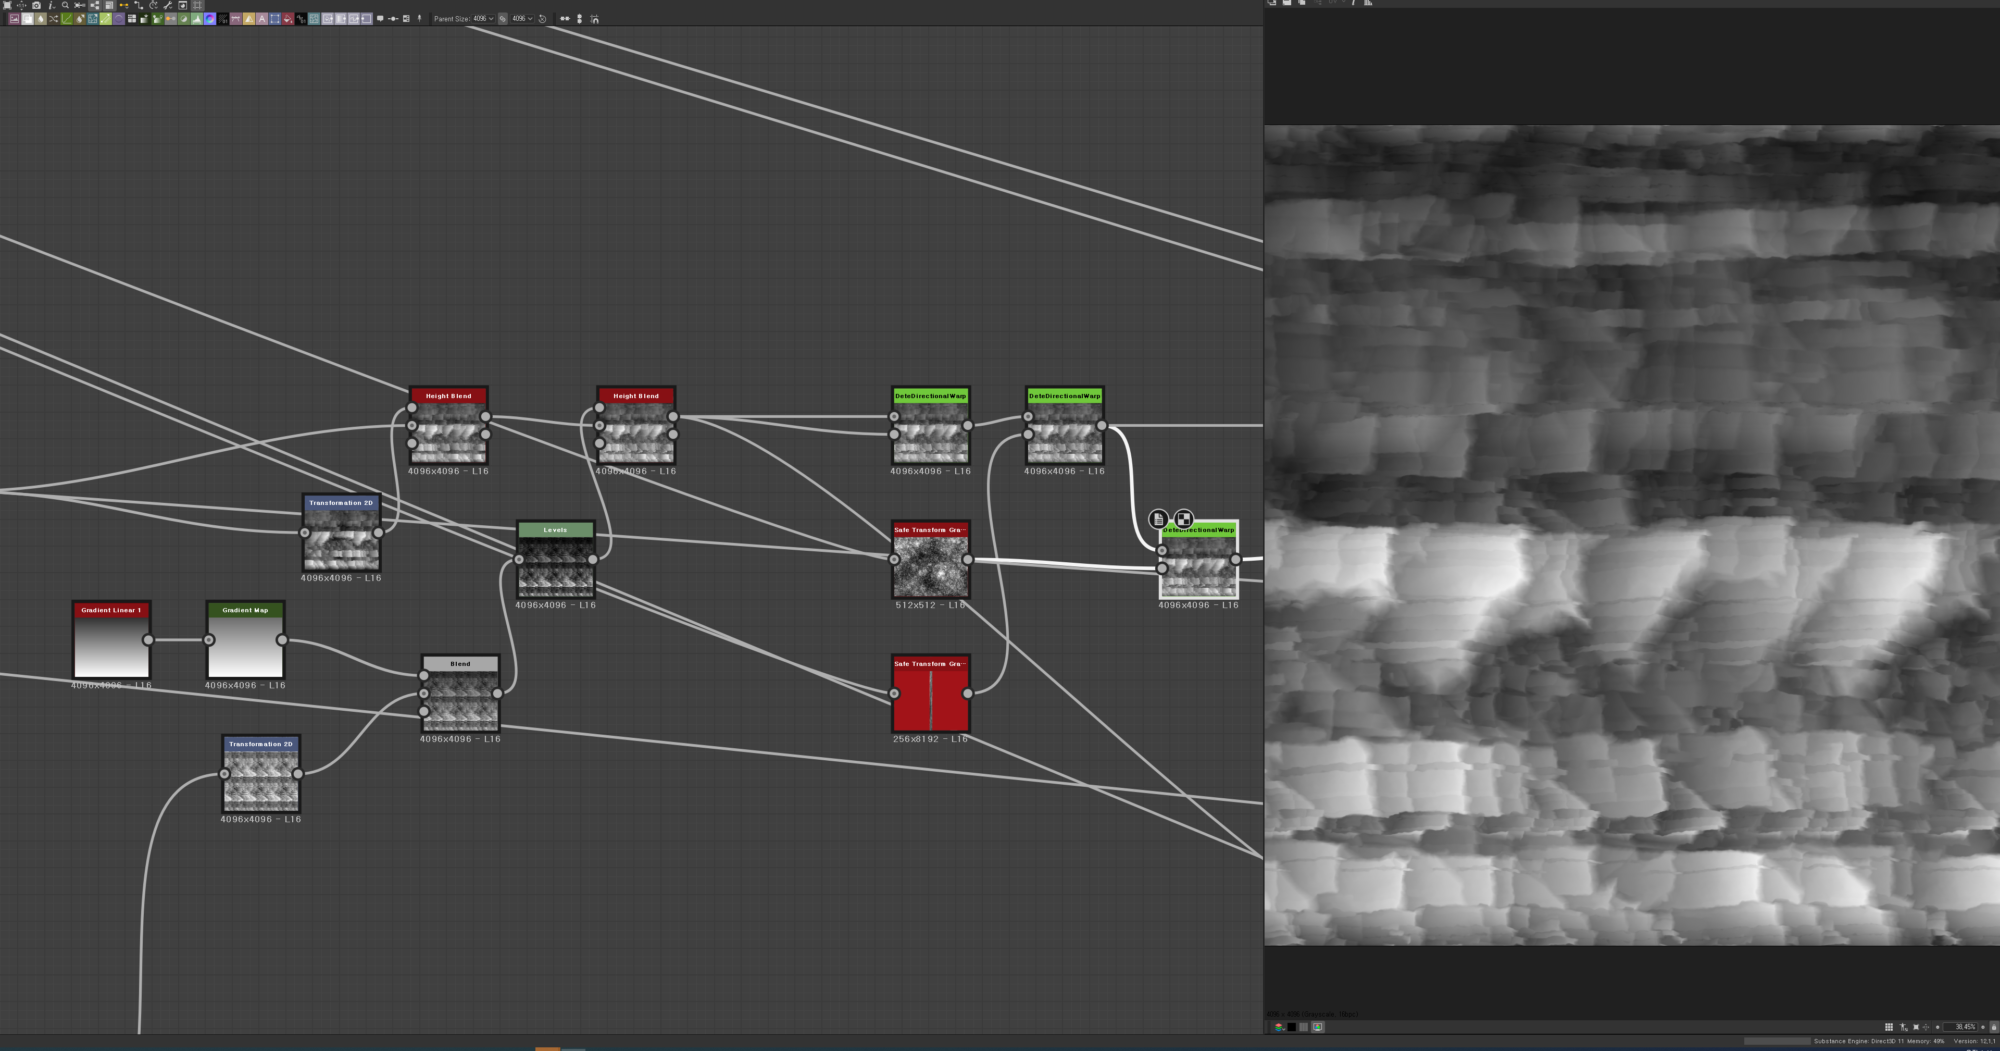Add a Transformation 2D node from toolbar
Screen dimensions: 2000x1051
click(274, 19)
